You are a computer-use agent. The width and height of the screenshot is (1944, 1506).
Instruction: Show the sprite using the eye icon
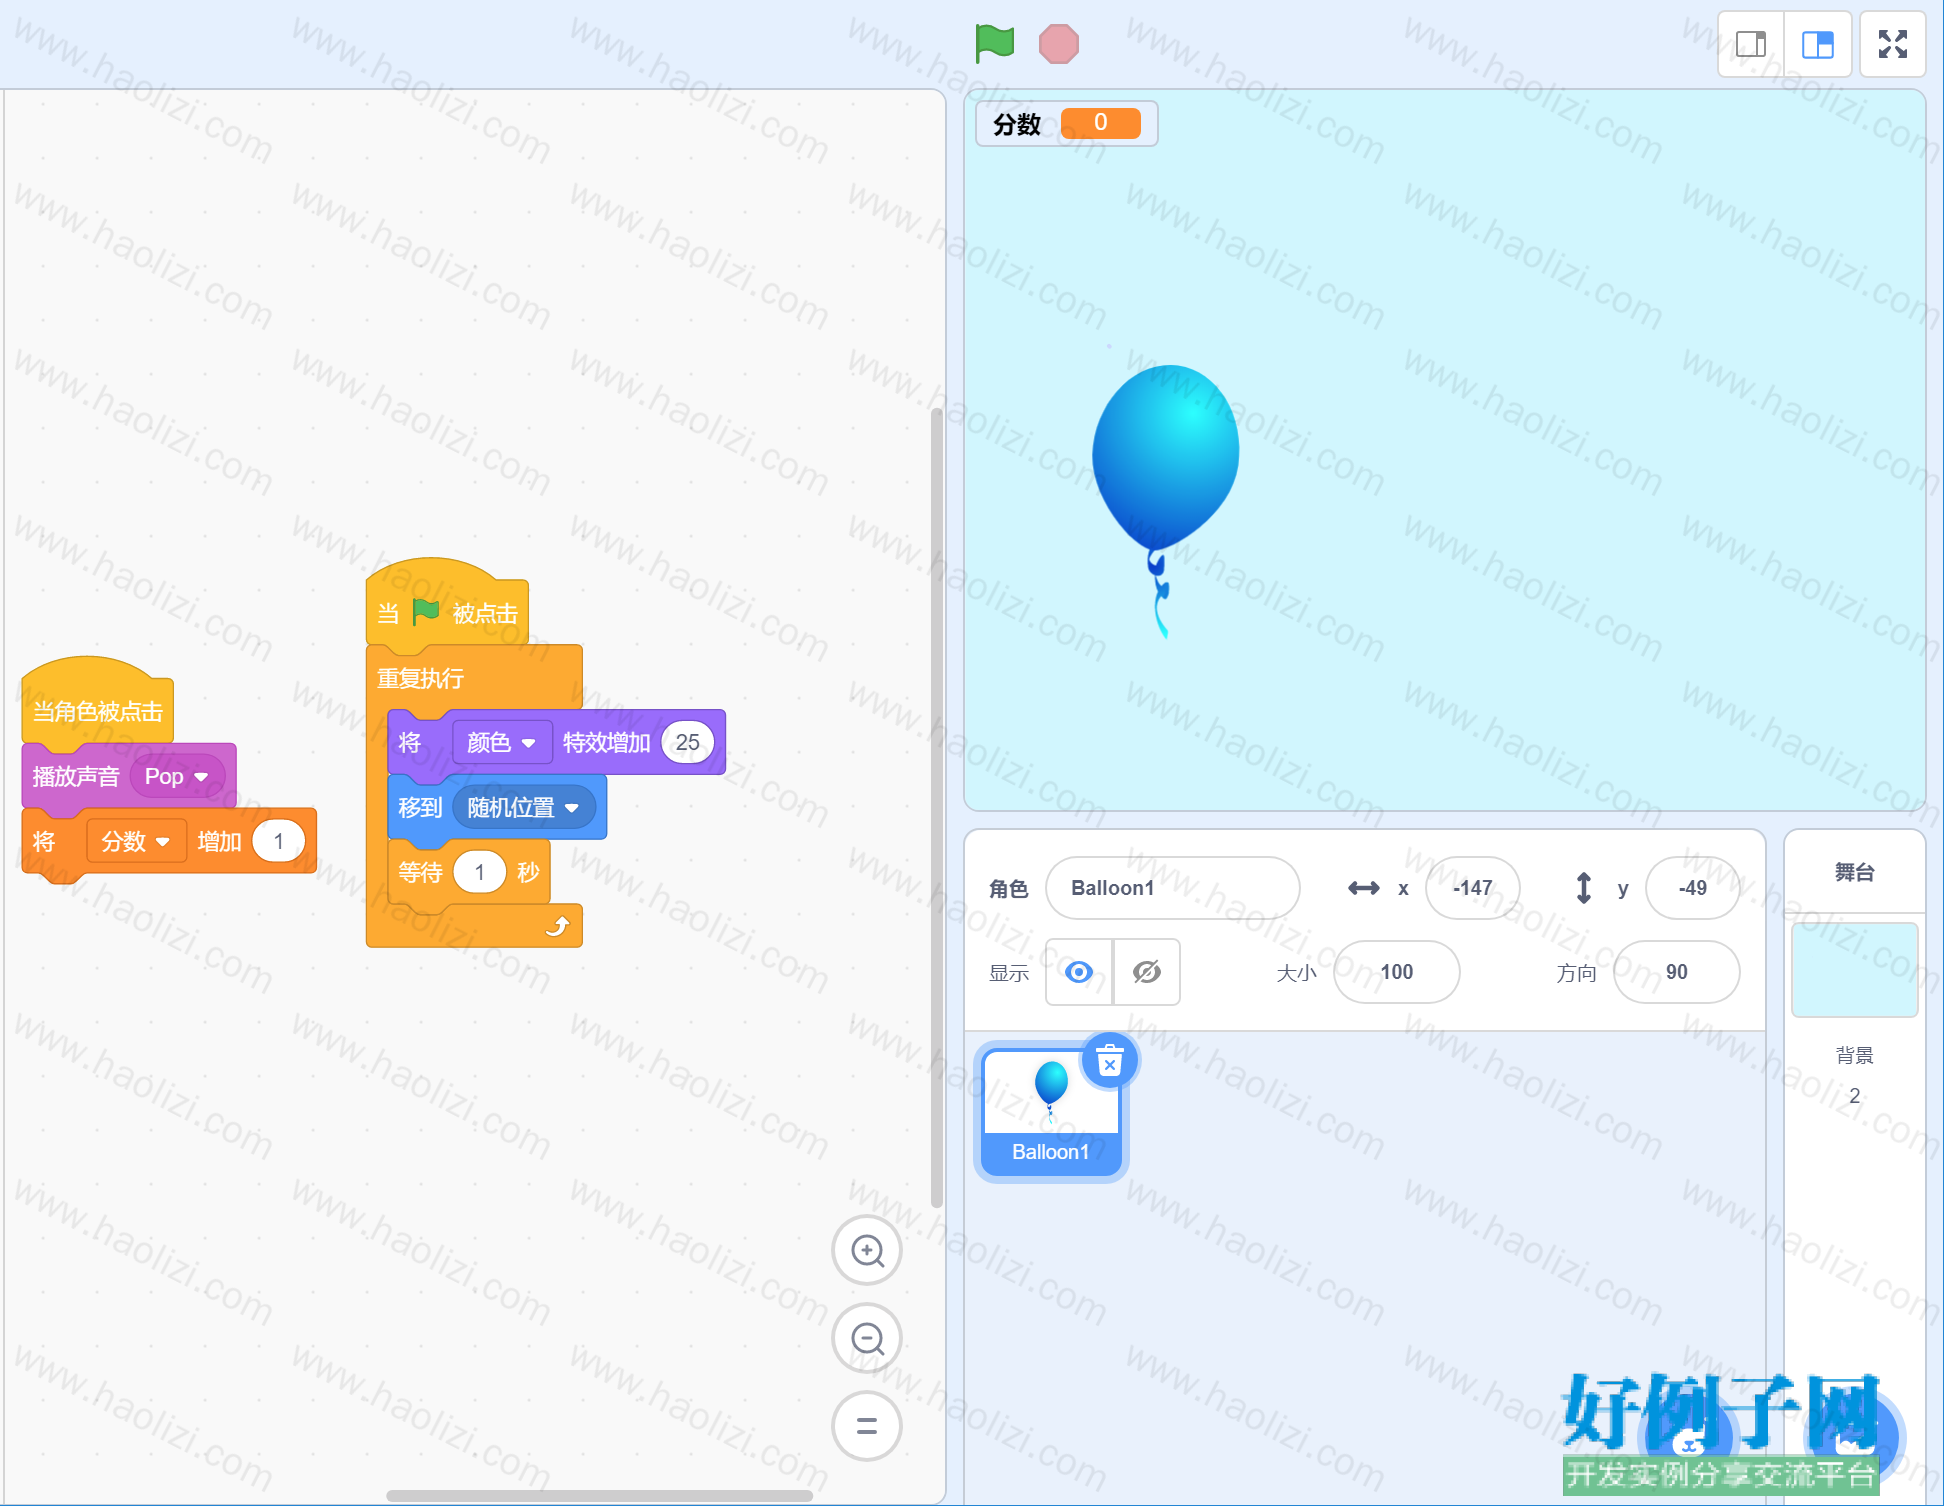point(1079,972)
